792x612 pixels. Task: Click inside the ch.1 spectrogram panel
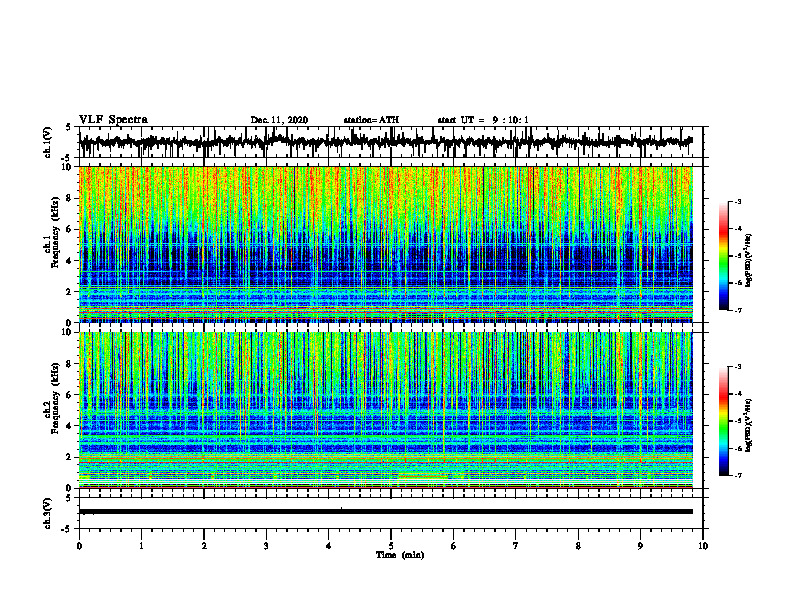point(386,244)
